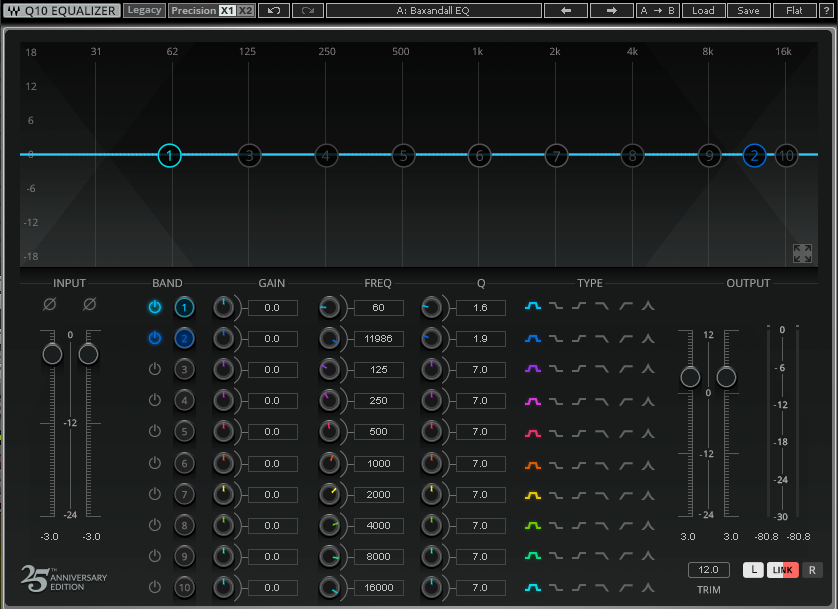The width and height of the screenshot is (838, 609).
Task: Enable band 3 with its power button
Action: click(x=154, y=369)
